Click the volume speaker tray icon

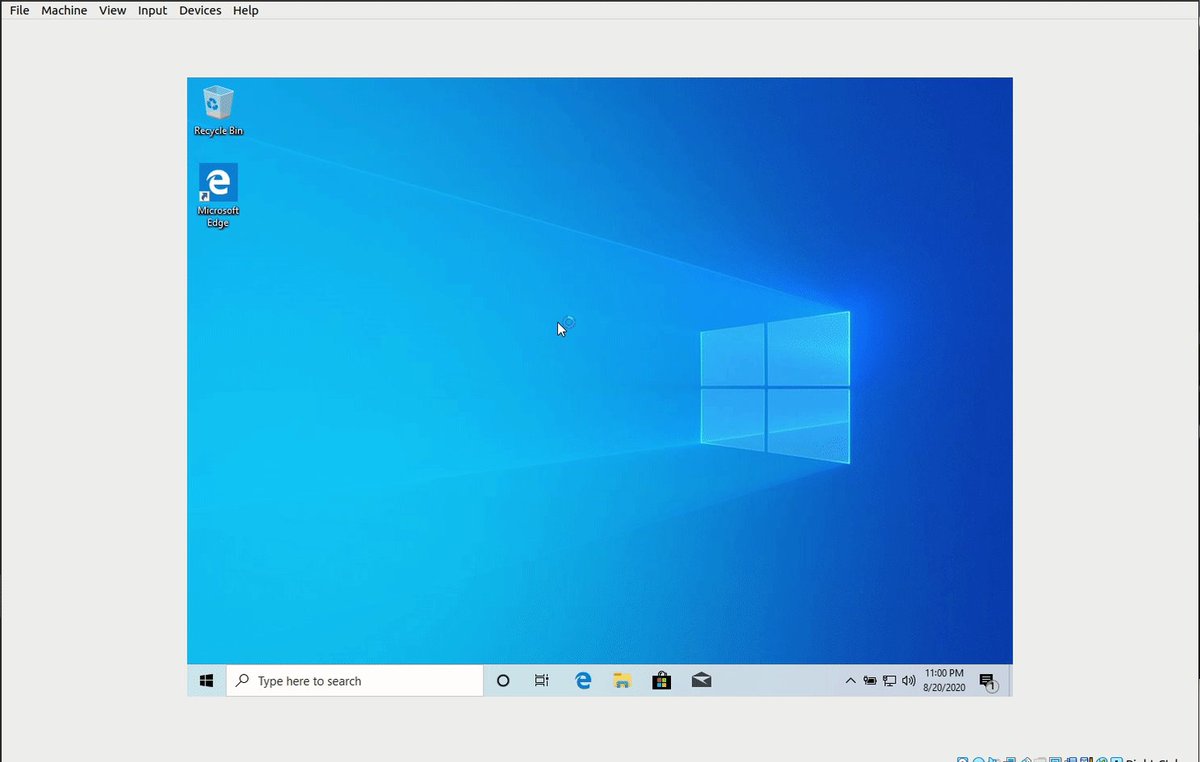pyautogui.click(x=908, y=681)
